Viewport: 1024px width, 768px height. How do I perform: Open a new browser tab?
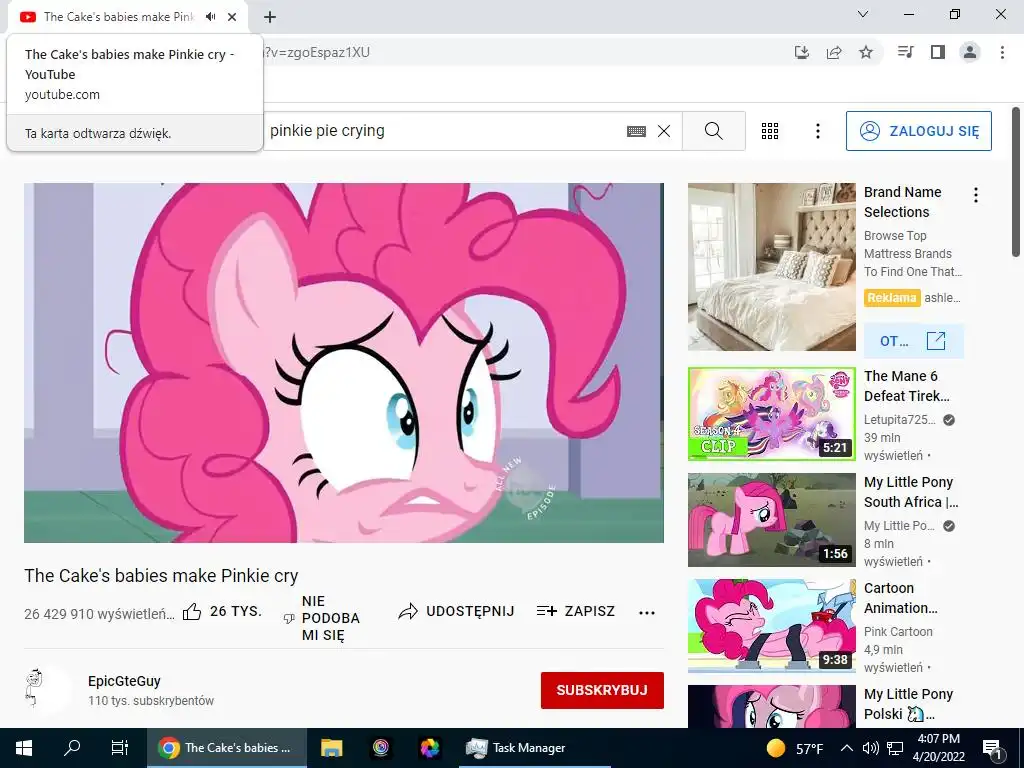coord(270,17)
